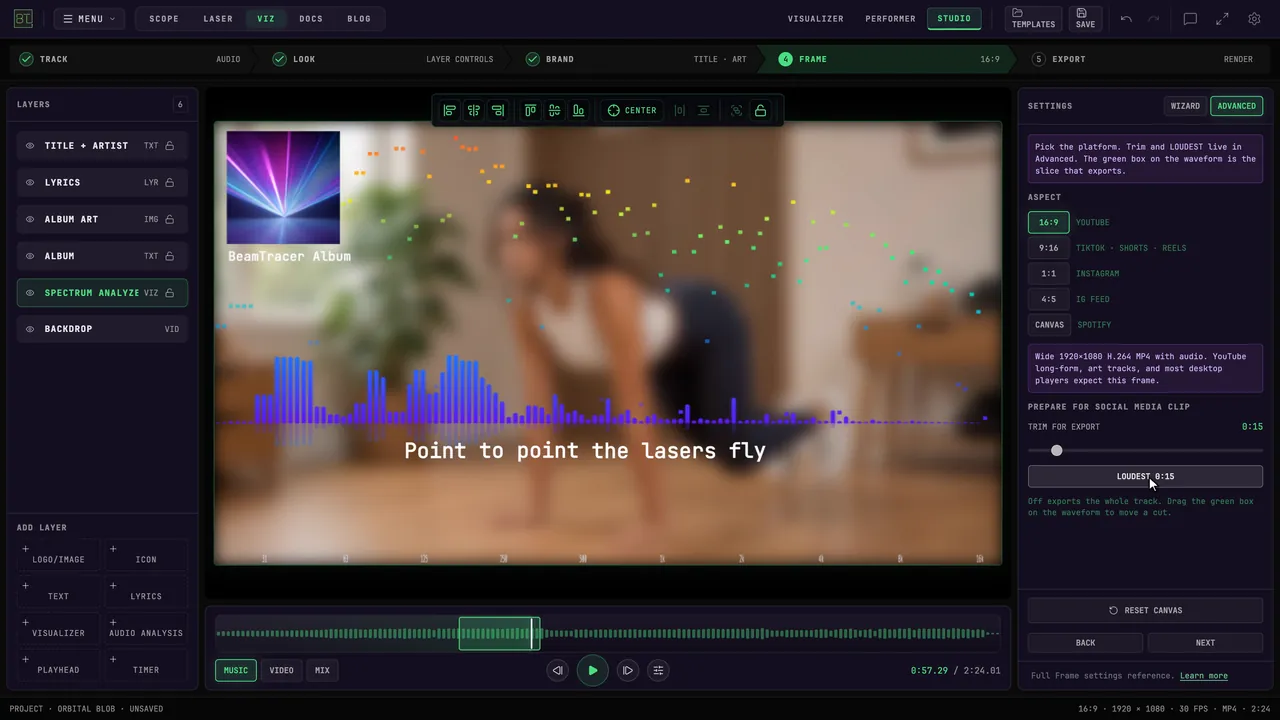Screen dimensions: 1280x720
Task: Align selection to right edge
Action: [x=498, y=110]
